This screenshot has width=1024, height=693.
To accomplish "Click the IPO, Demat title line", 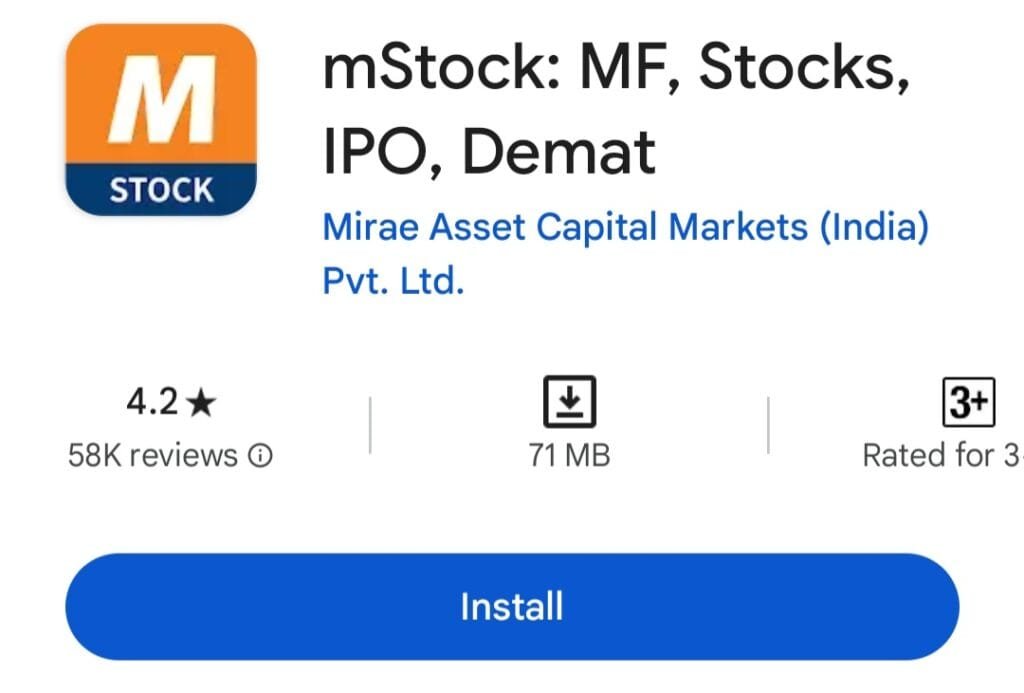I will tap(490, 152).
